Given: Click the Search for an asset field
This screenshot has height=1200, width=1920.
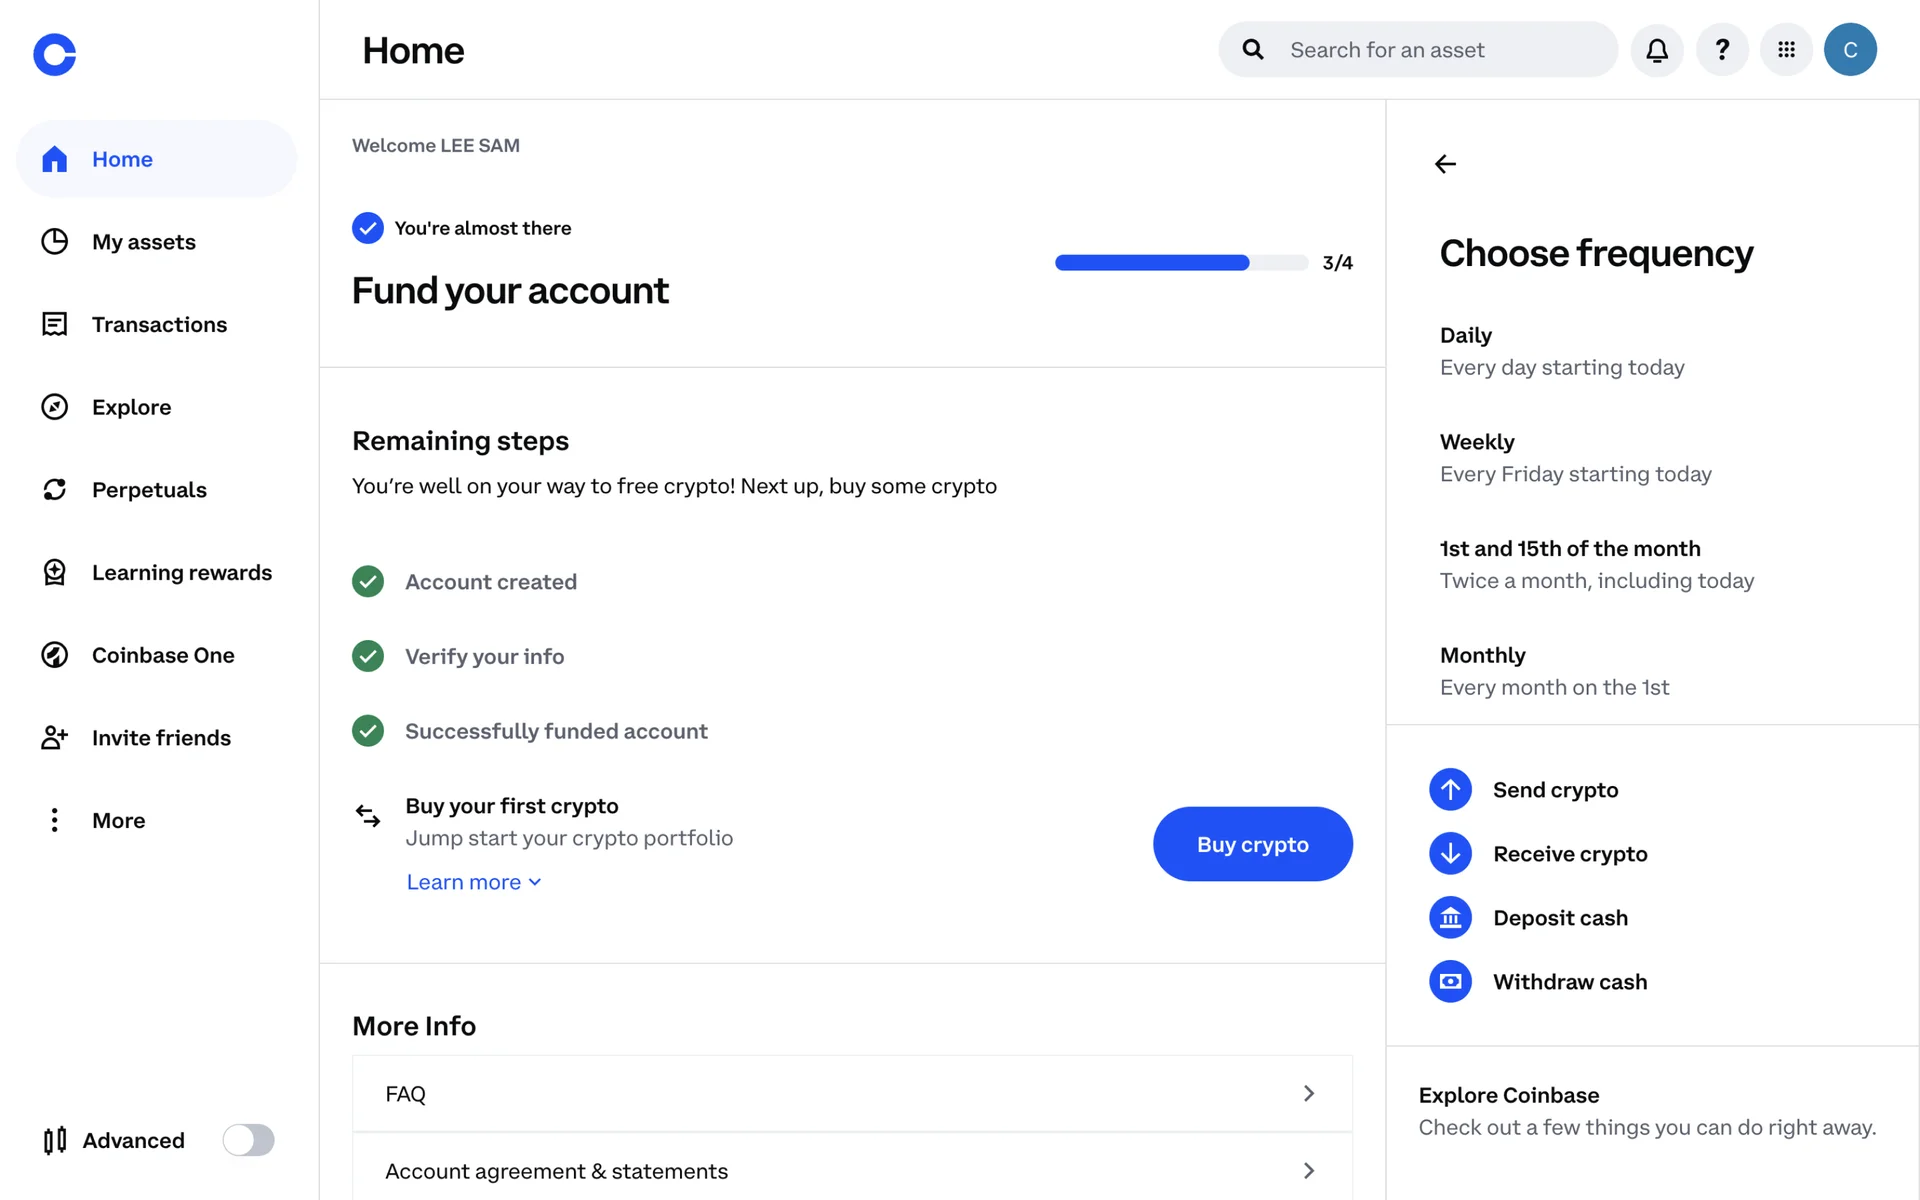Looking at the screenshot, I should click(x=1440, y=50).
